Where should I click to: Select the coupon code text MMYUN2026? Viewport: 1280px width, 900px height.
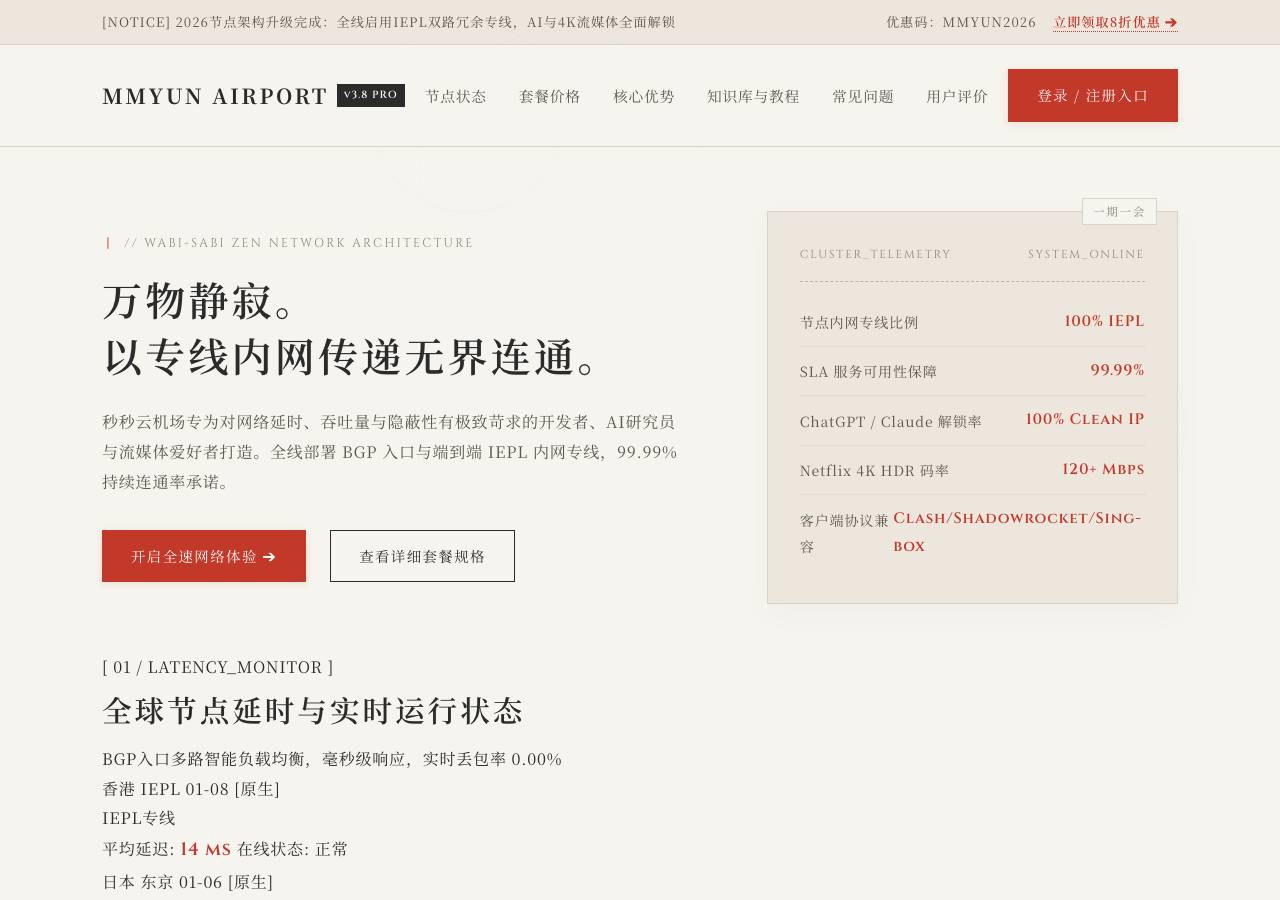(989, 22)
